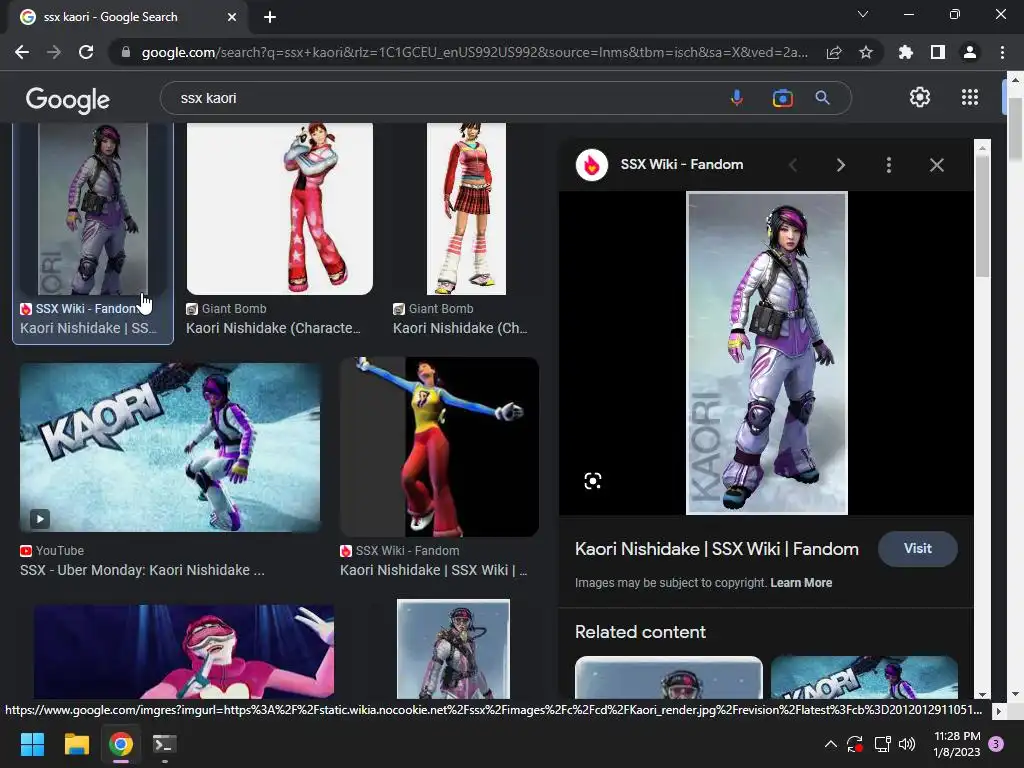Open the sync status icon in the system tray
Image resolution: width=1024 pixels, height=768 pixels.
[x=855, y=744]
